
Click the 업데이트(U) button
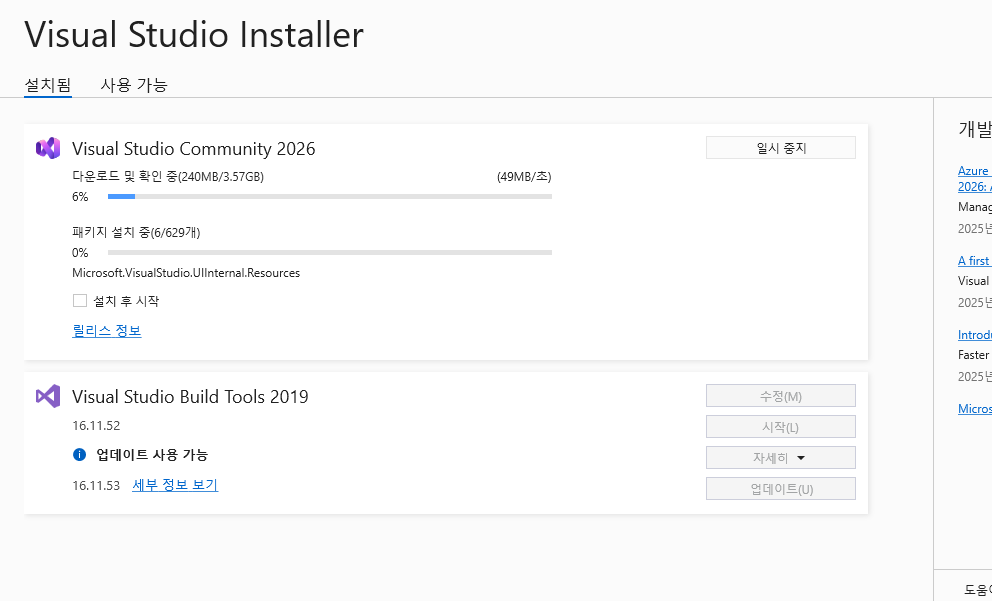click(781, 488)
